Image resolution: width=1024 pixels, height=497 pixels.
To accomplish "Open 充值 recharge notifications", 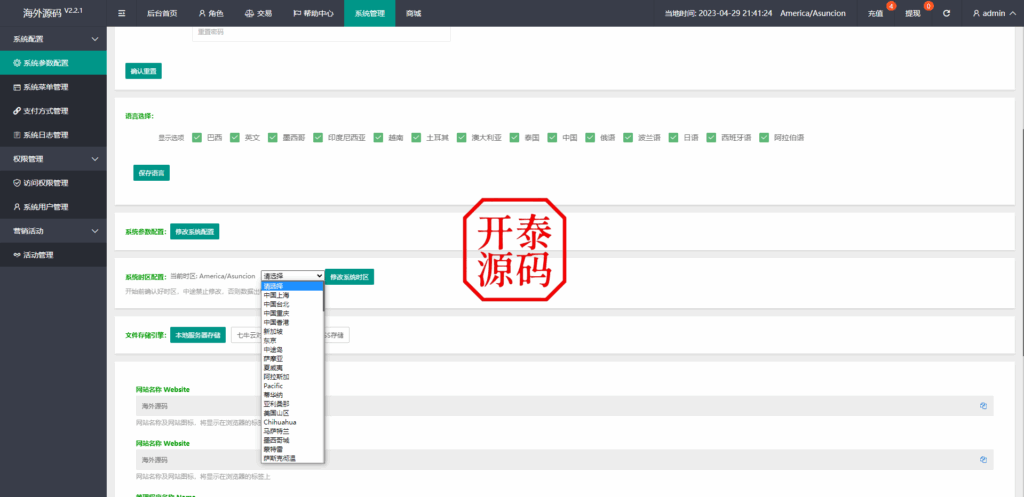I will point(875,13).
